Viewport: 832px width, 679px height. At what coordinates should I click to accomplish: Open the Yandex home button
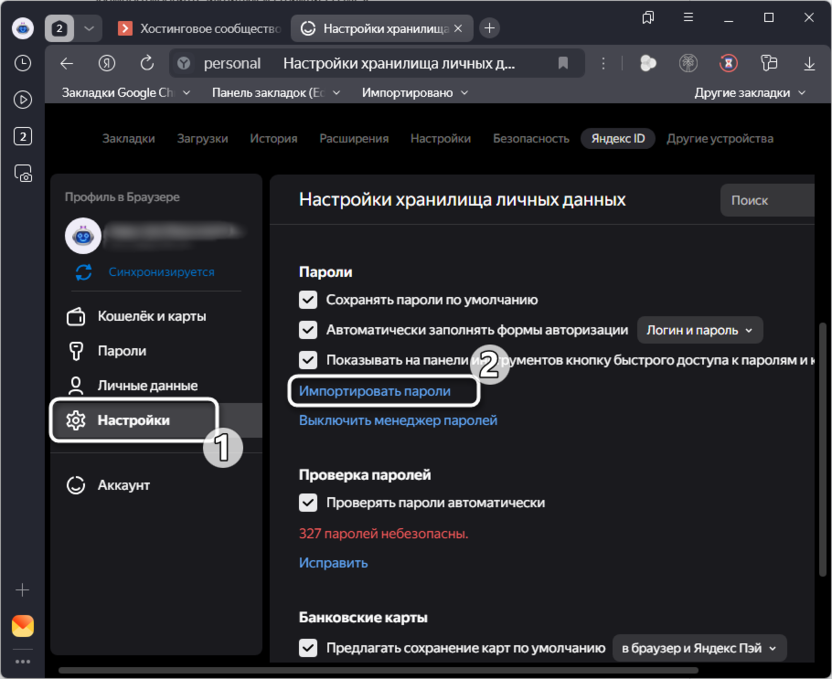tap(107, 64)
